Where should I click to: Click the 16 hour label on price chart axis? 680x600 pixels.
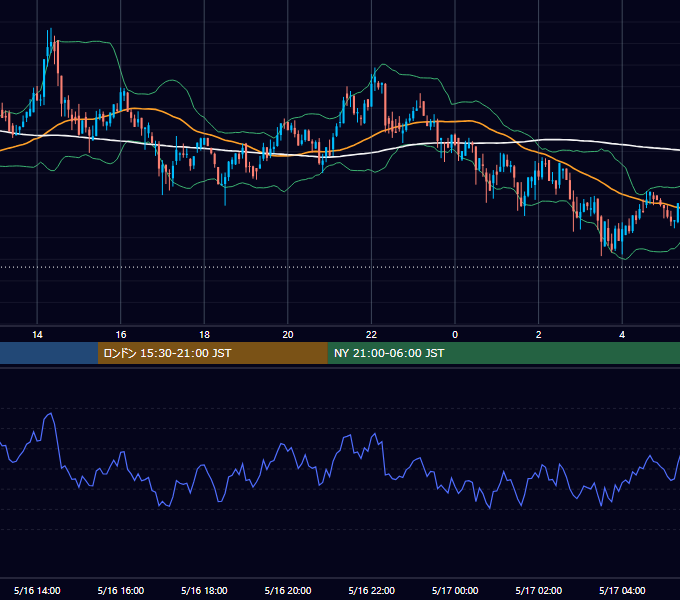[x=121, y=335]
